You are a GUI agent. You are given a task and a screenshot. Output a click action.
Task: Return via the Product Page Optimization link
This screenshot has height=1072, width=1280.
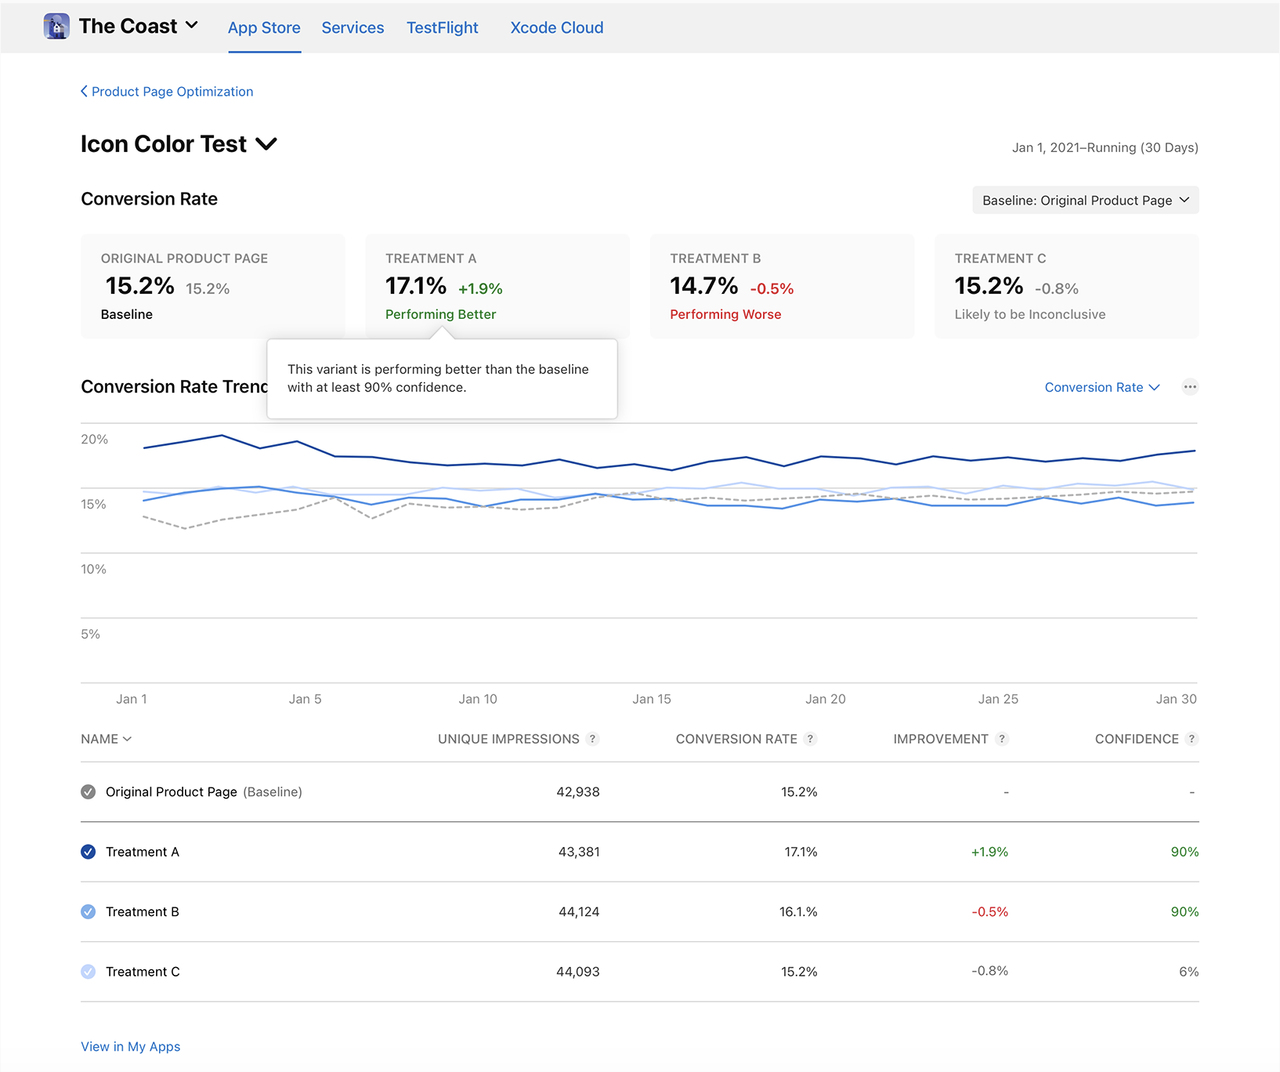point(171,91)
